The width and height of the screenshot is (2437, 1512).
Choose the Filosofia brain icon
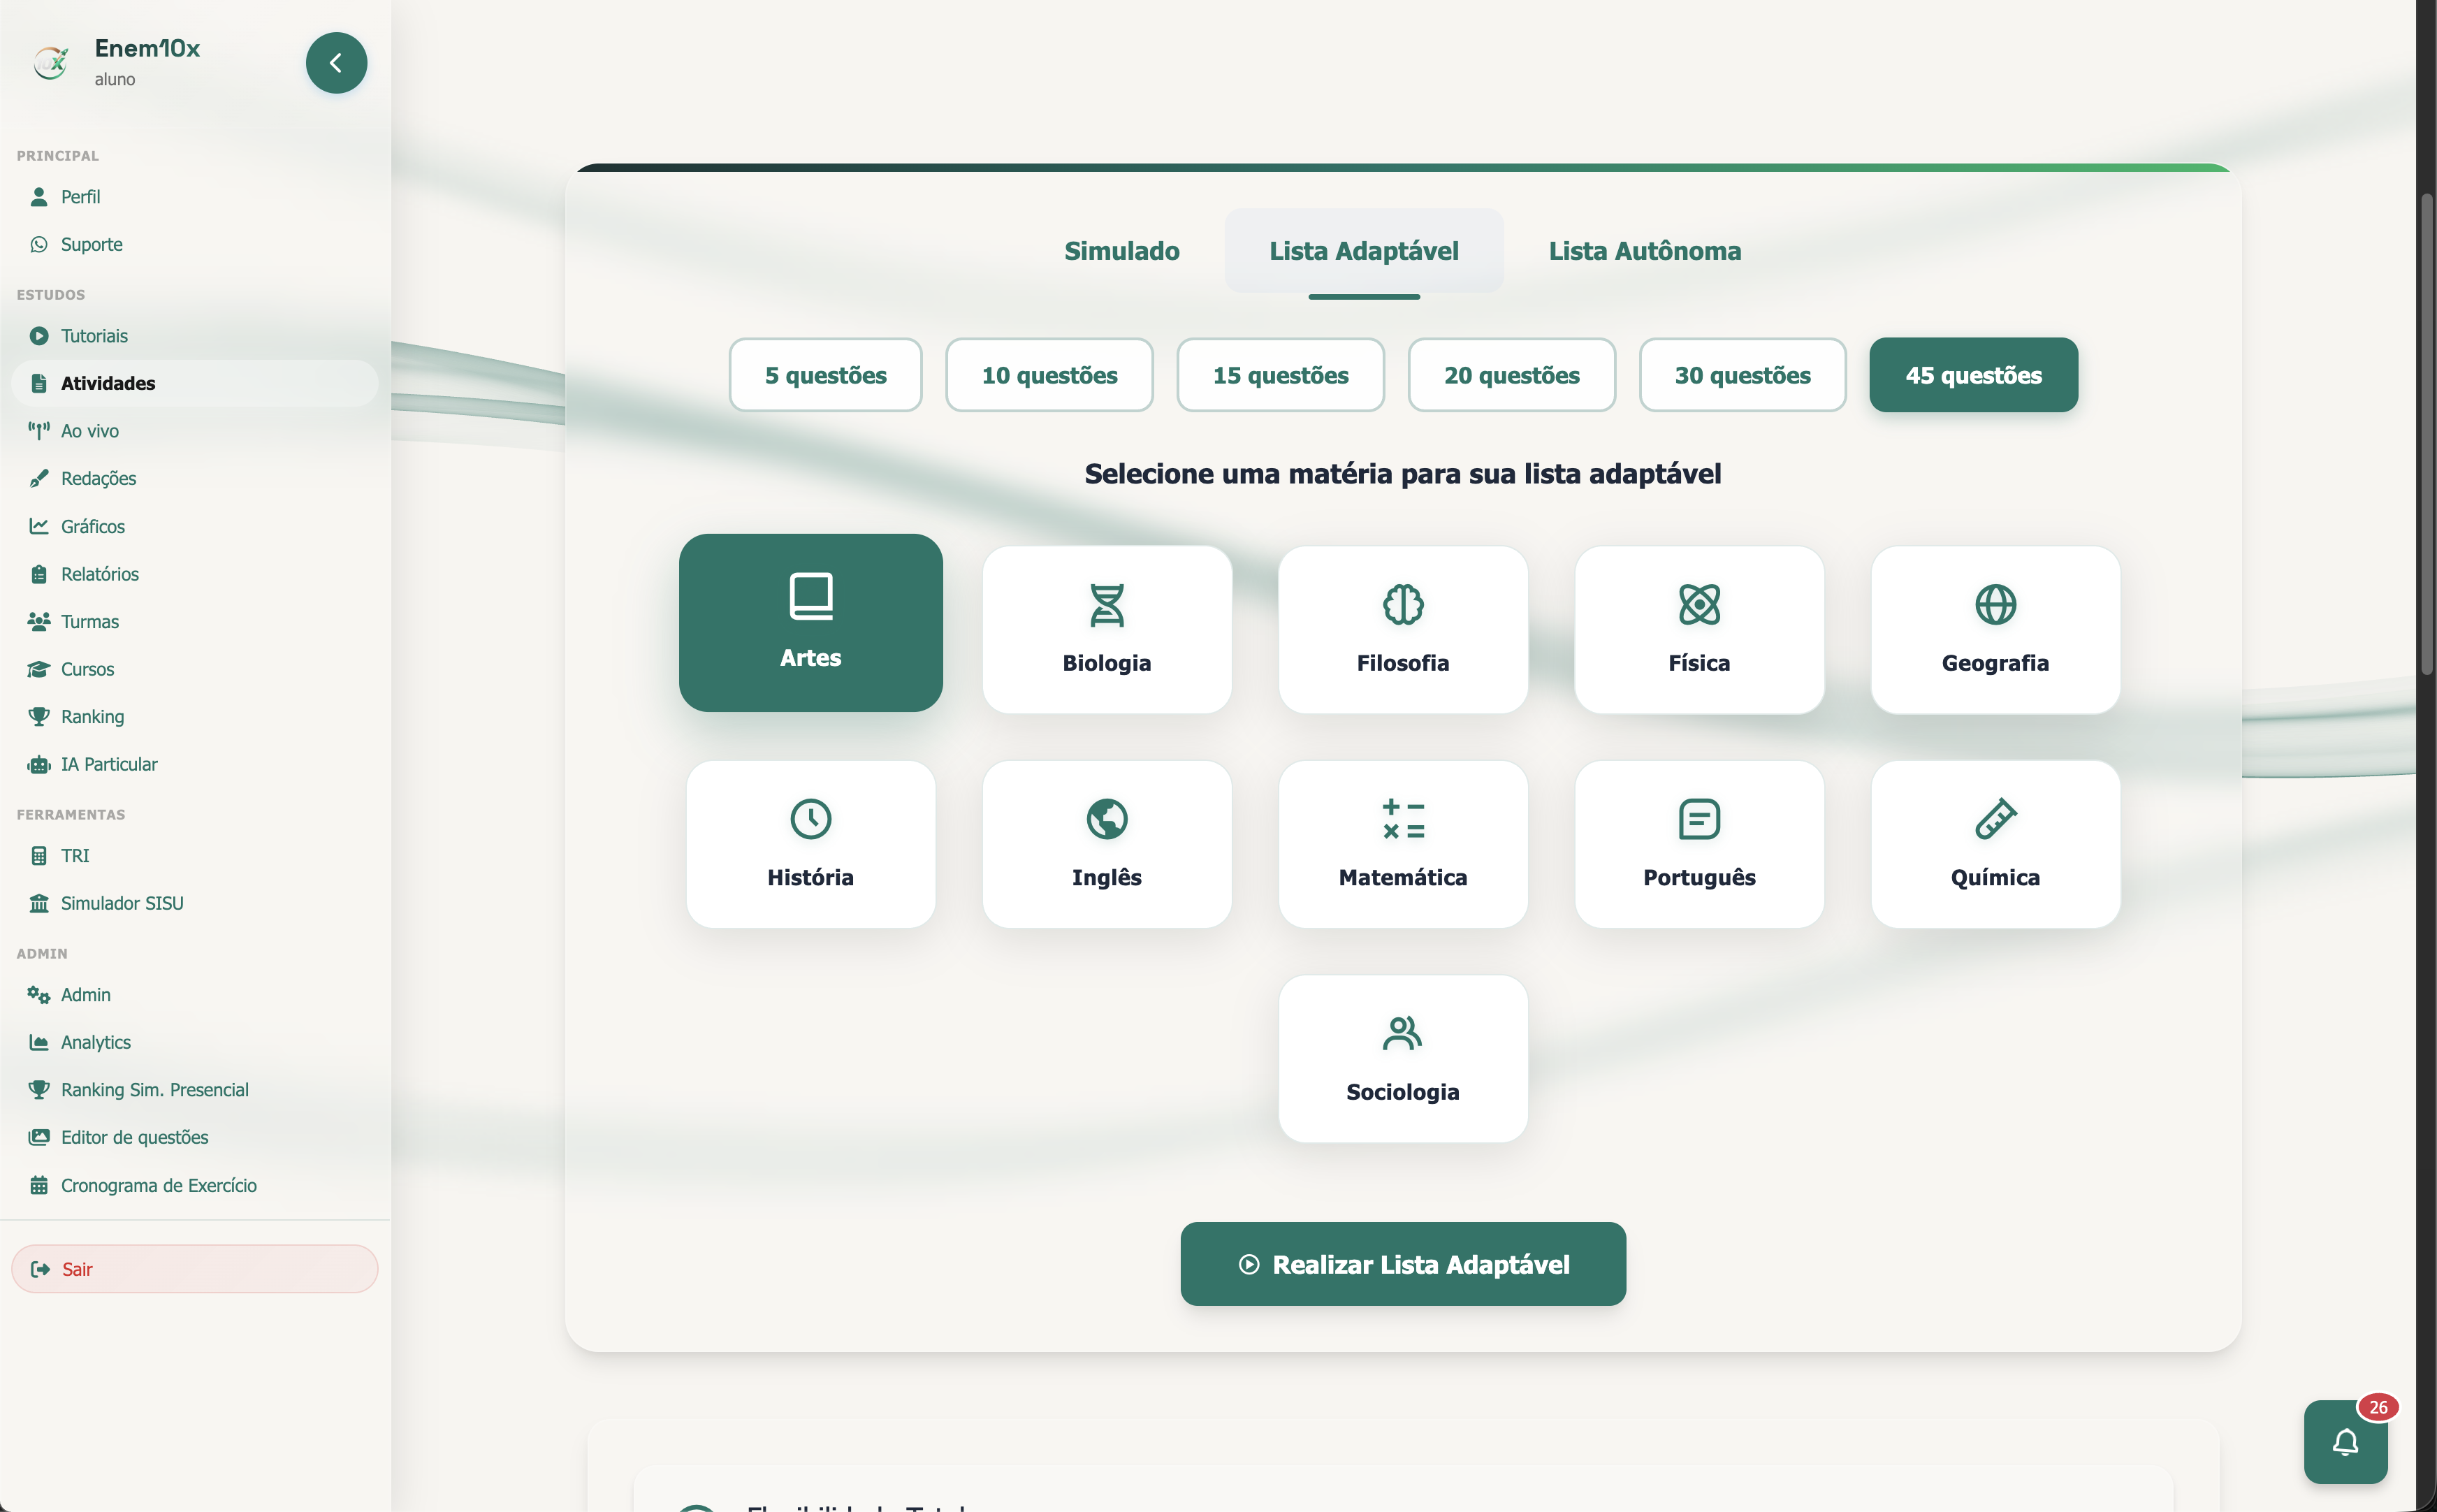click(1402, 604)
